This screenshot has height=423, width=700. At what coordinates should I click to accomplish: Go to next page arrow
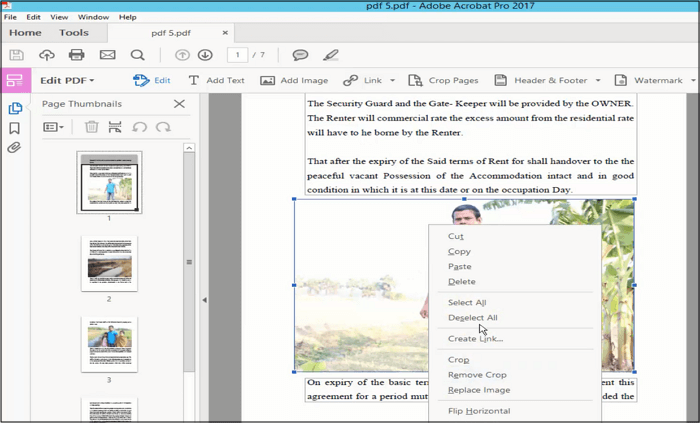[x=205, y=55]
